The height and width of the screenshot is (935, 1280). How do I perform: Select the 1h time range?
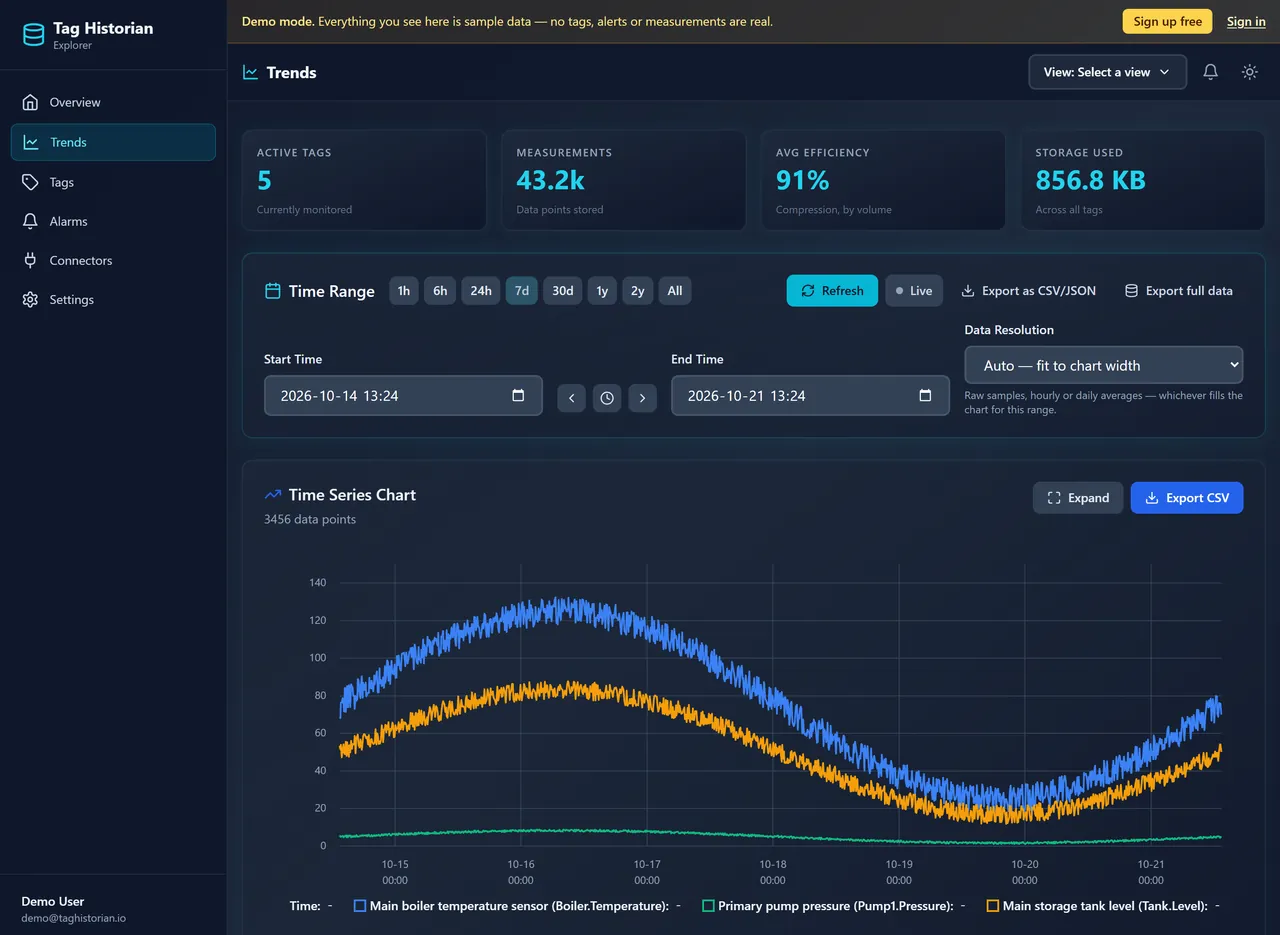(x=404, y=291)
